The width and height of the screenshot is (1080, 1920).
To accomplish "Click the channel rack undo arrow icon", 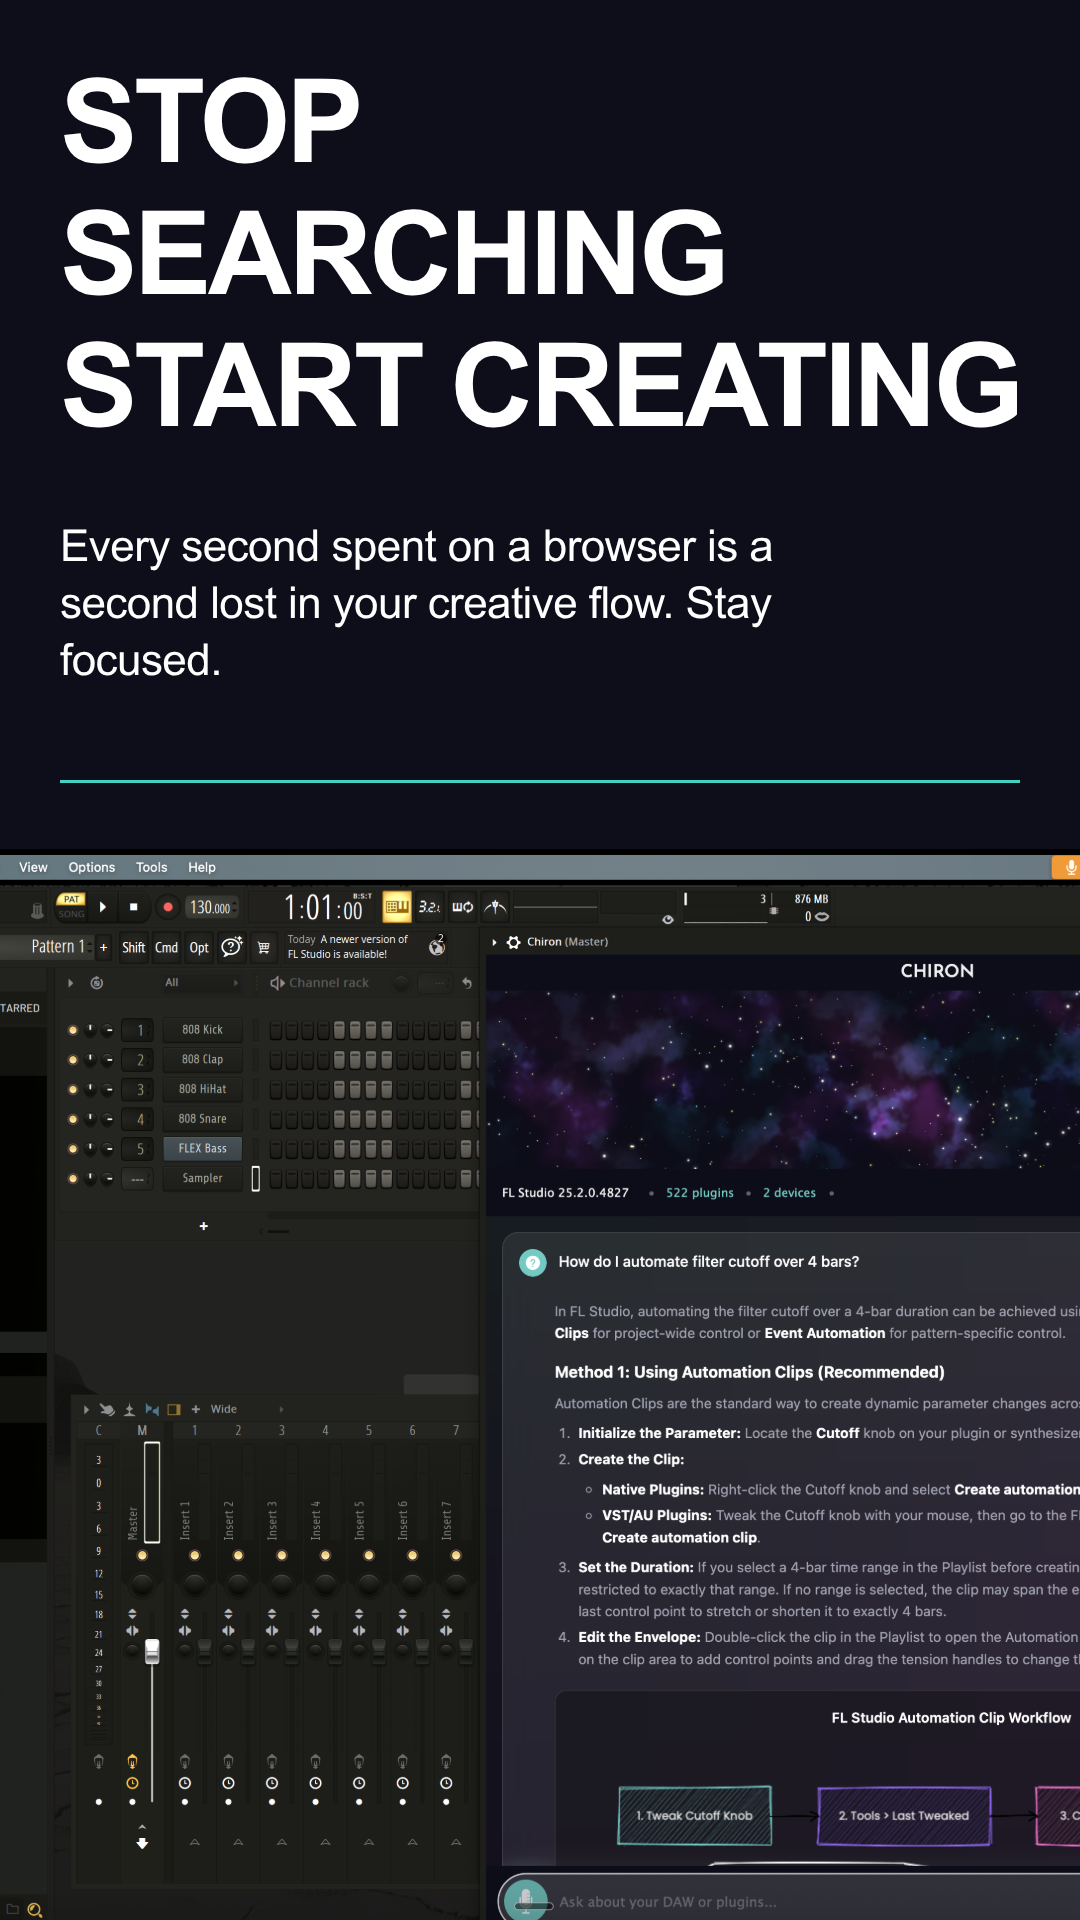I will coord(467,983).
